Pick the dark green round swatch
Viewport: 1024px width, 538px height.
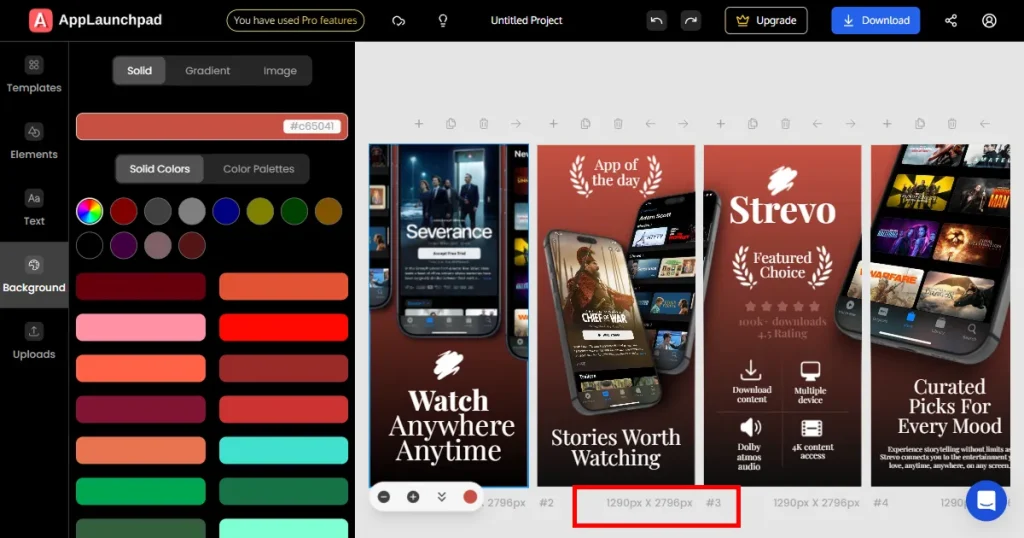click(x=294, y=212)
